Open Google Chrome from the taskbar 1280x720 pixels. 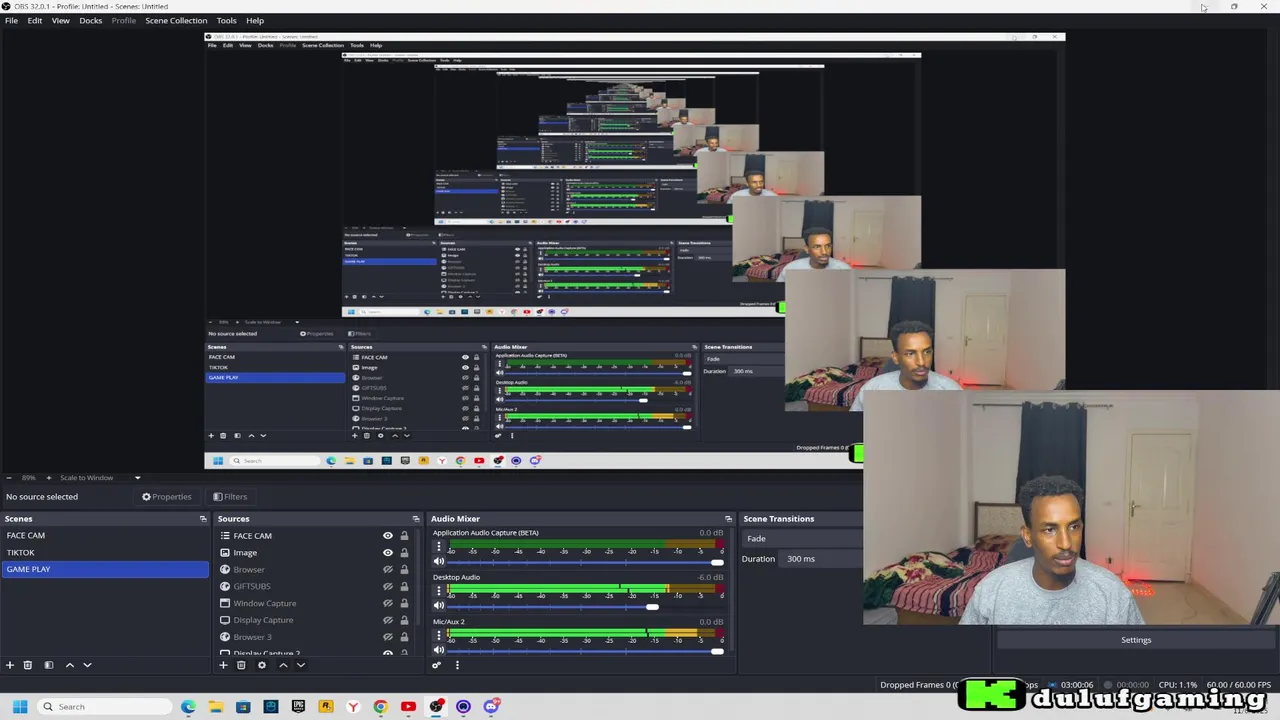380,707
